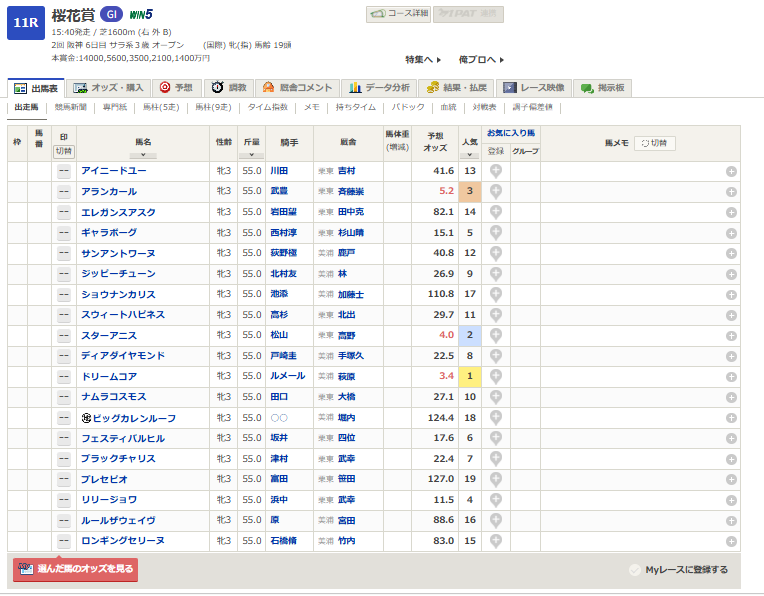Click the memo plus icon for プレセピオ

pyautogui.click(x=731, y=479)
